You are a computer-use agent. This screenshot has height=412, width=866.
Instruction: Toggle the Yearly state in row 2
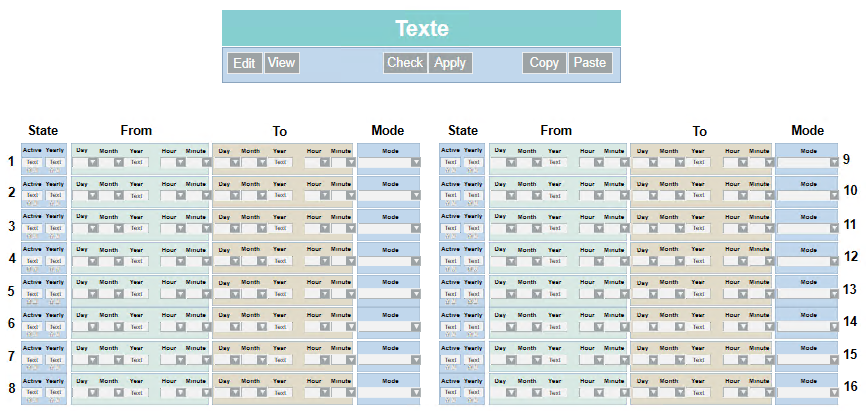point(55,194)
